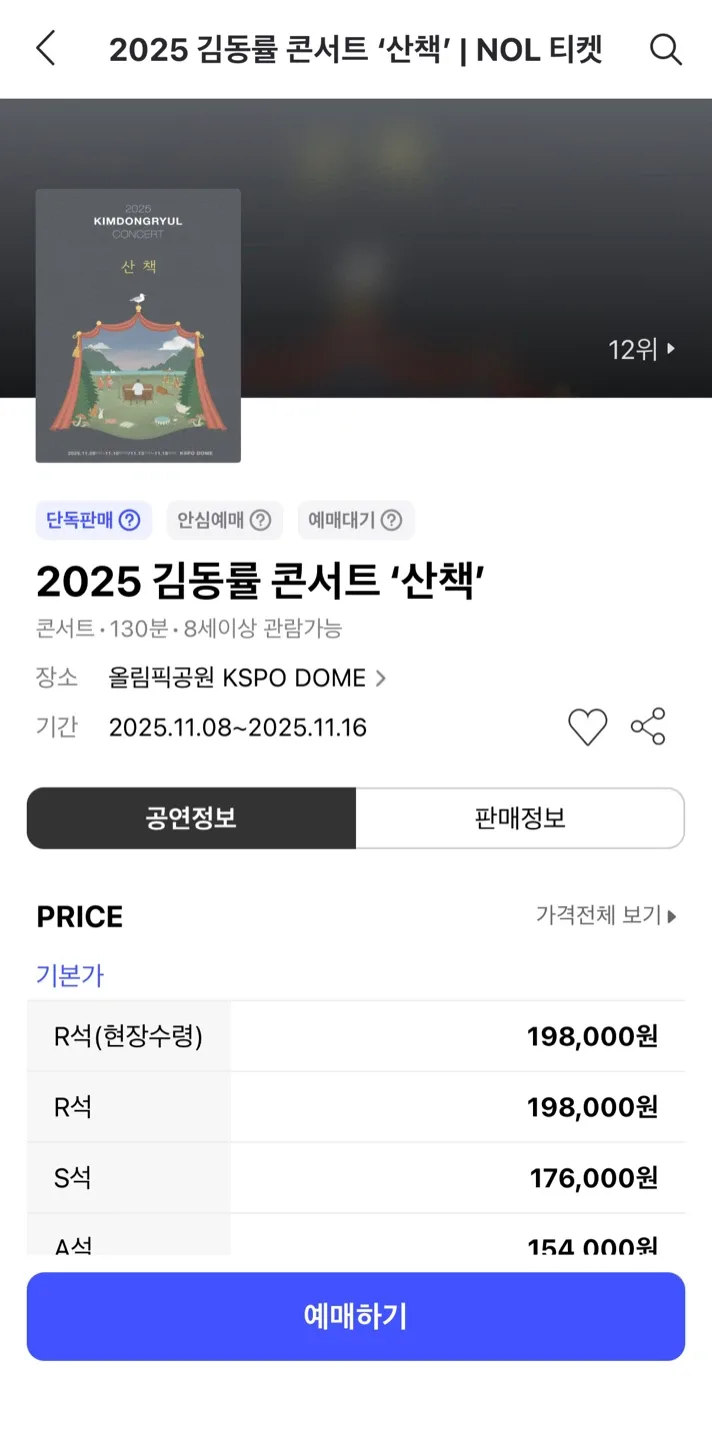Viewport: 712px width, 1440px height.
Task: Switch to the 공연정보 tab
Action: (x=191, y=818)
